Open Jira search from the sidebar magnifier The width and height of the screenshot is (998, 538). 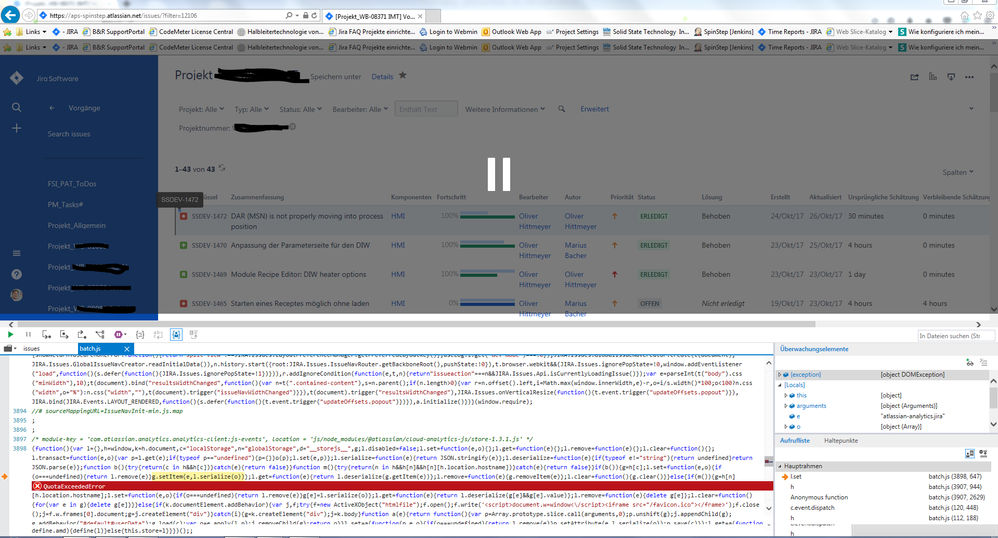pyautogui.click(x=17, y=108)
